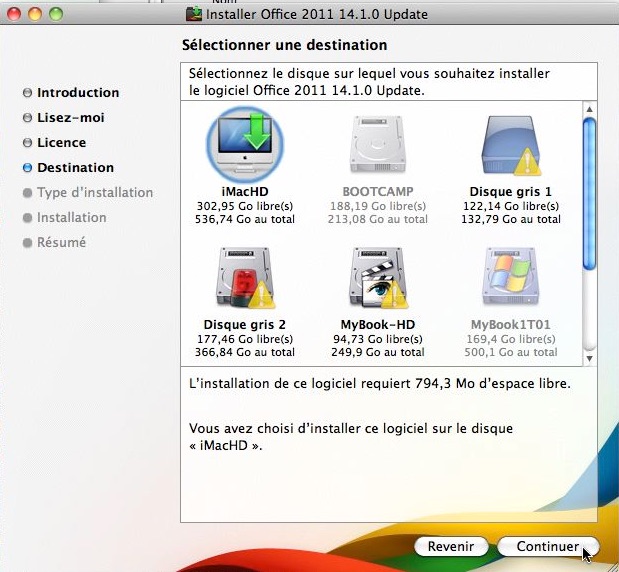The width and height of the screenshot is (619, 572).
Task: Click "536,74 Go au total" text
Action: coord(245,219)
